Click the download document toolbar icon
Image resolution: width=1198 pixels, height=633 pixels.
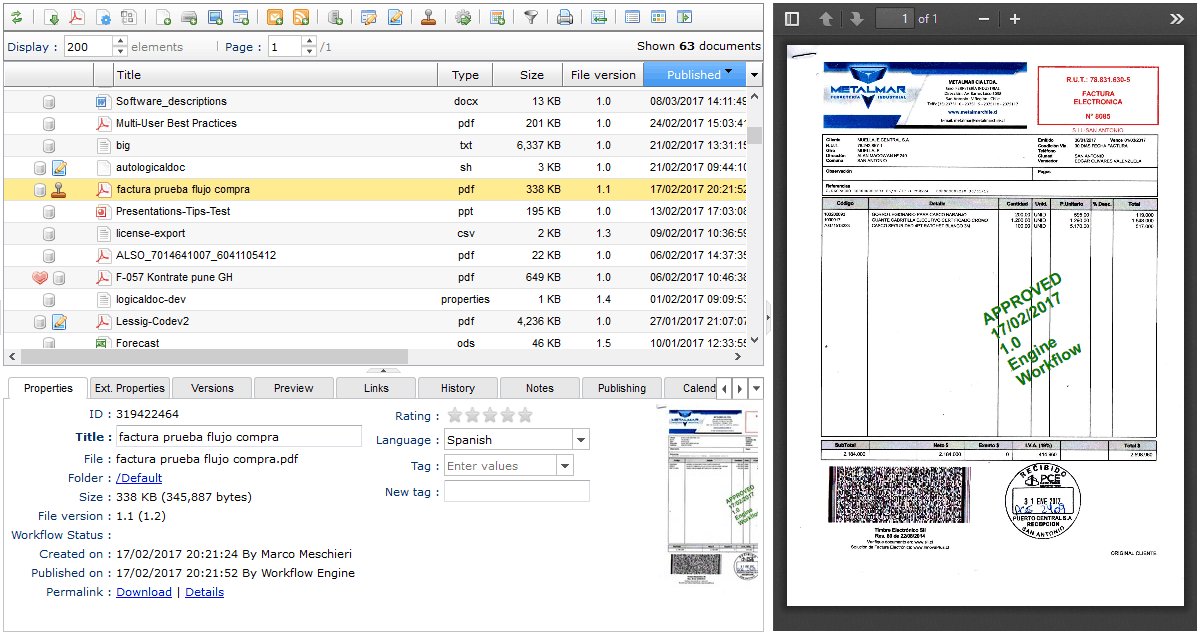point(51,17)
